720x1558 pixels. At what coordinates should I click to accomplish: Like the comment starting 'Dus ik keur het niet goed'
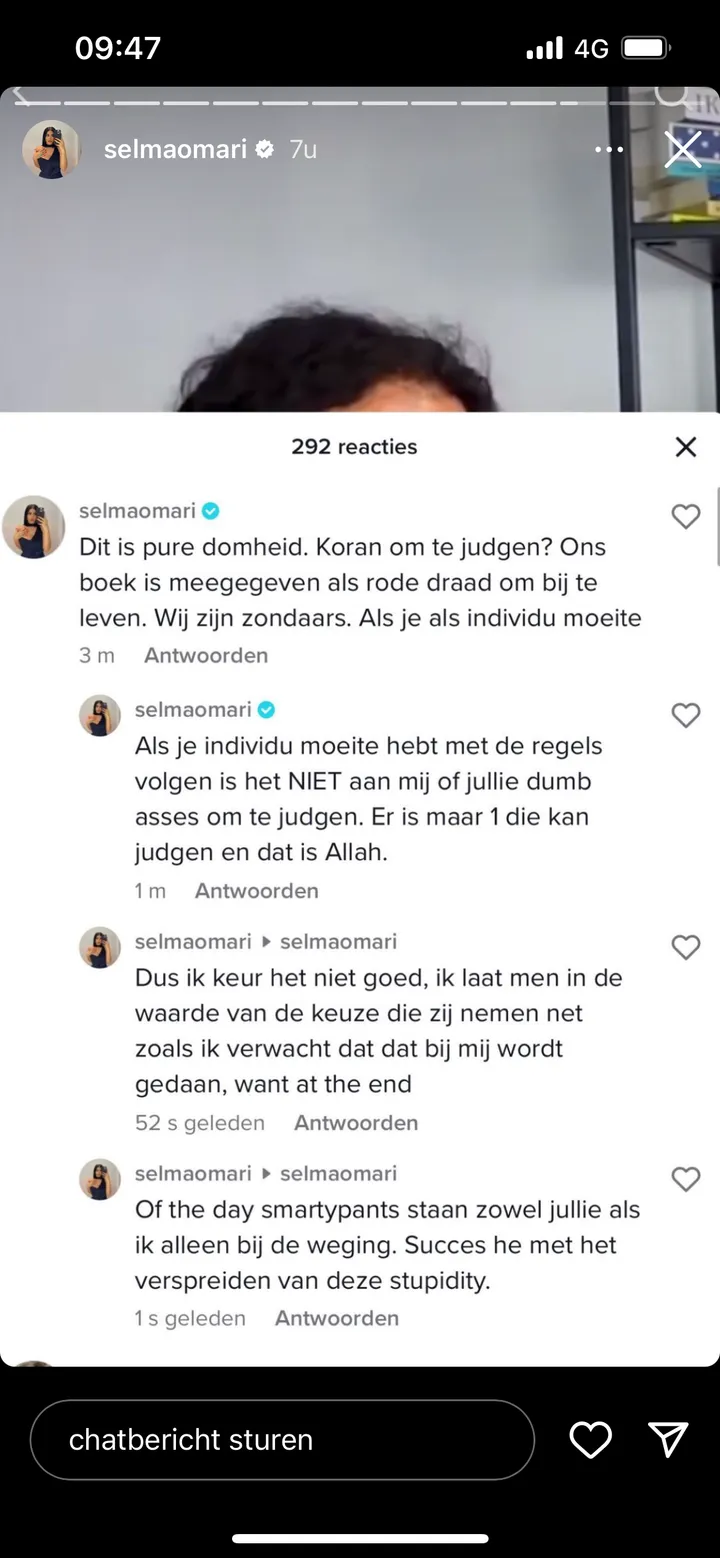(685, 947)
